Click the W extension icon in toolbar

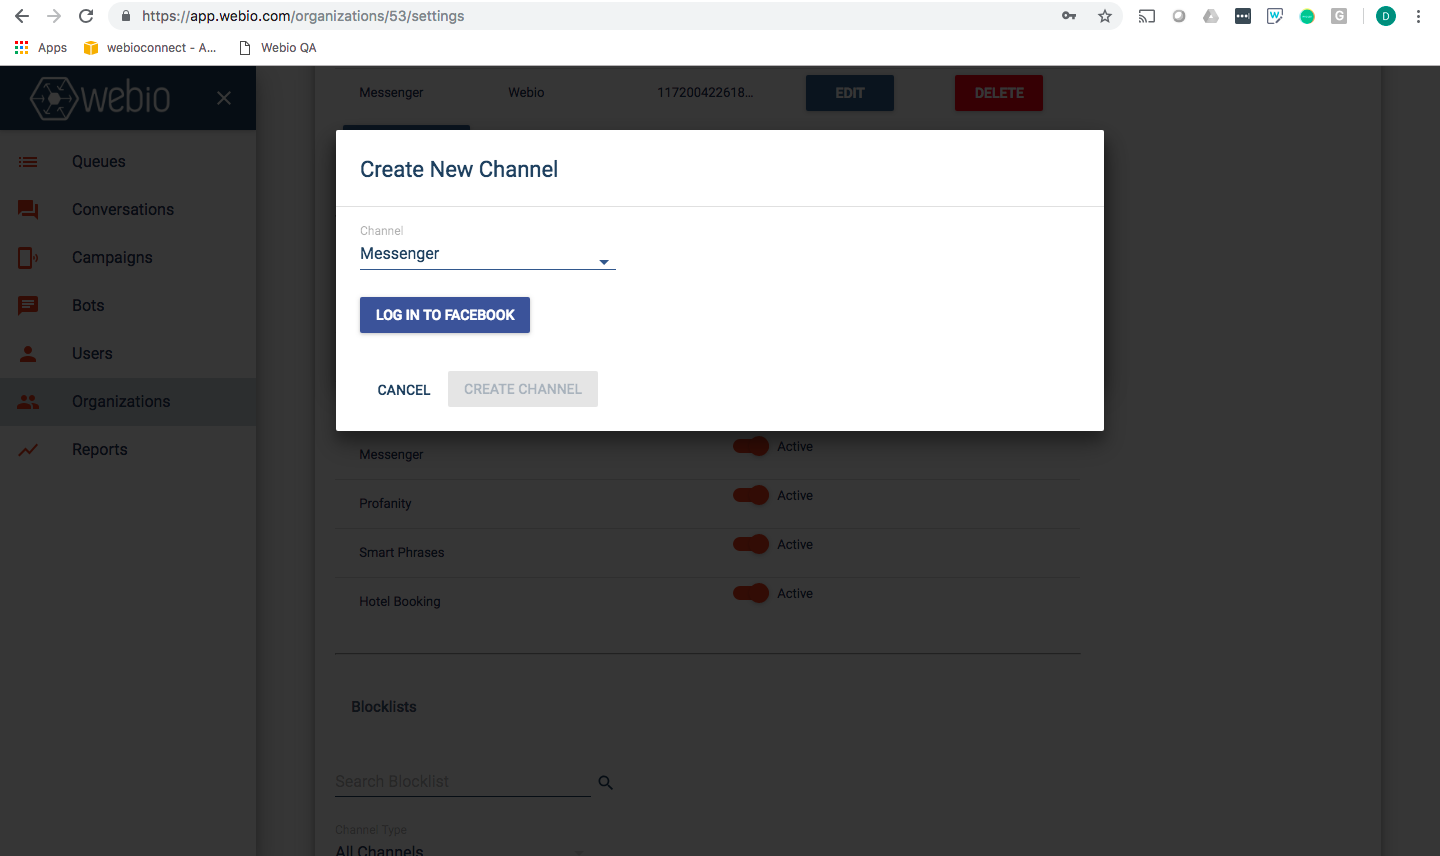click(1275, 16)
